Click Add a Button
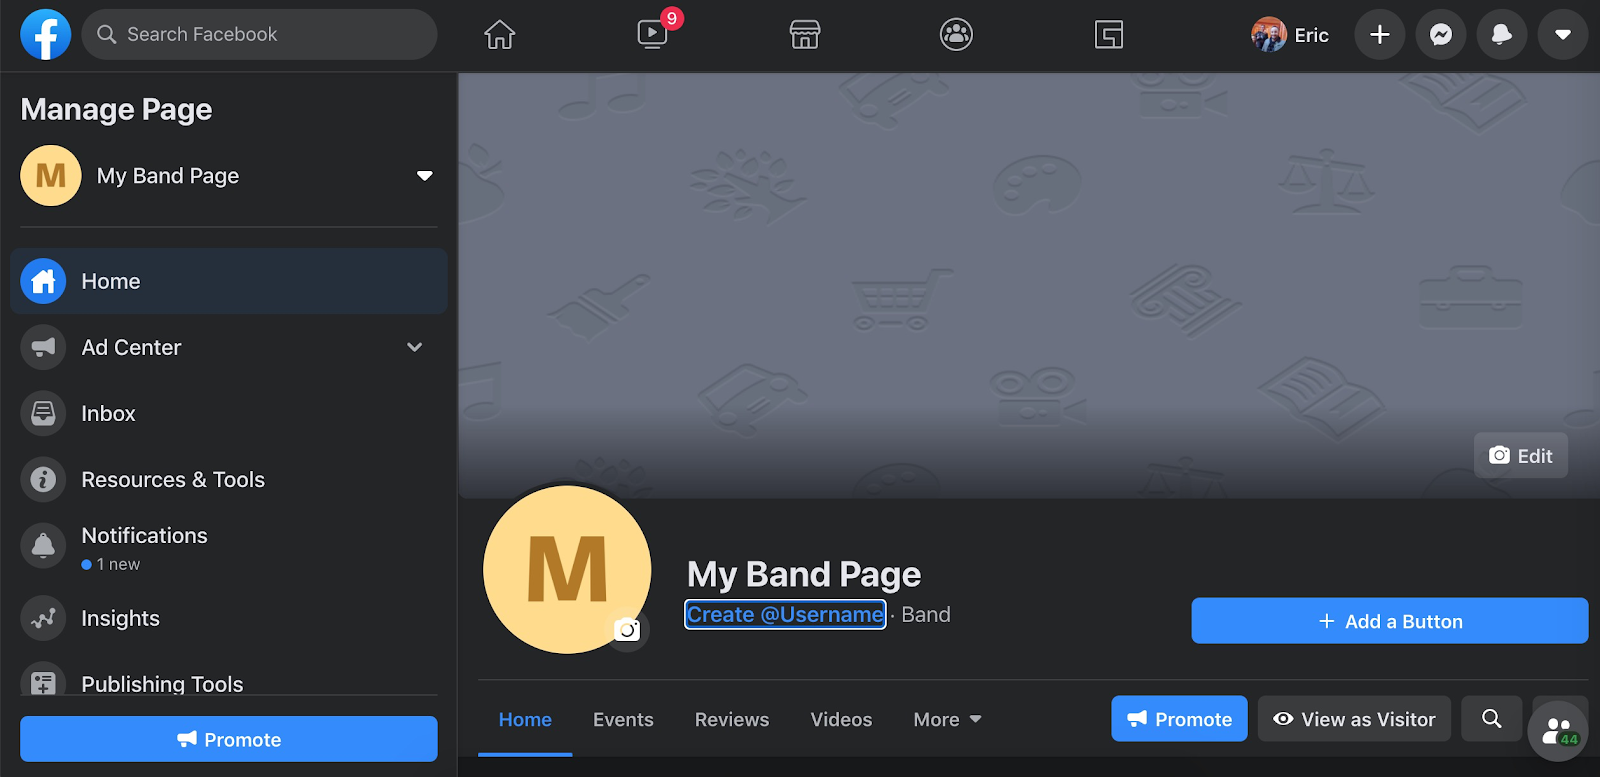The height and width of the screenshot is (777, 1600). tap(1390, 621)
